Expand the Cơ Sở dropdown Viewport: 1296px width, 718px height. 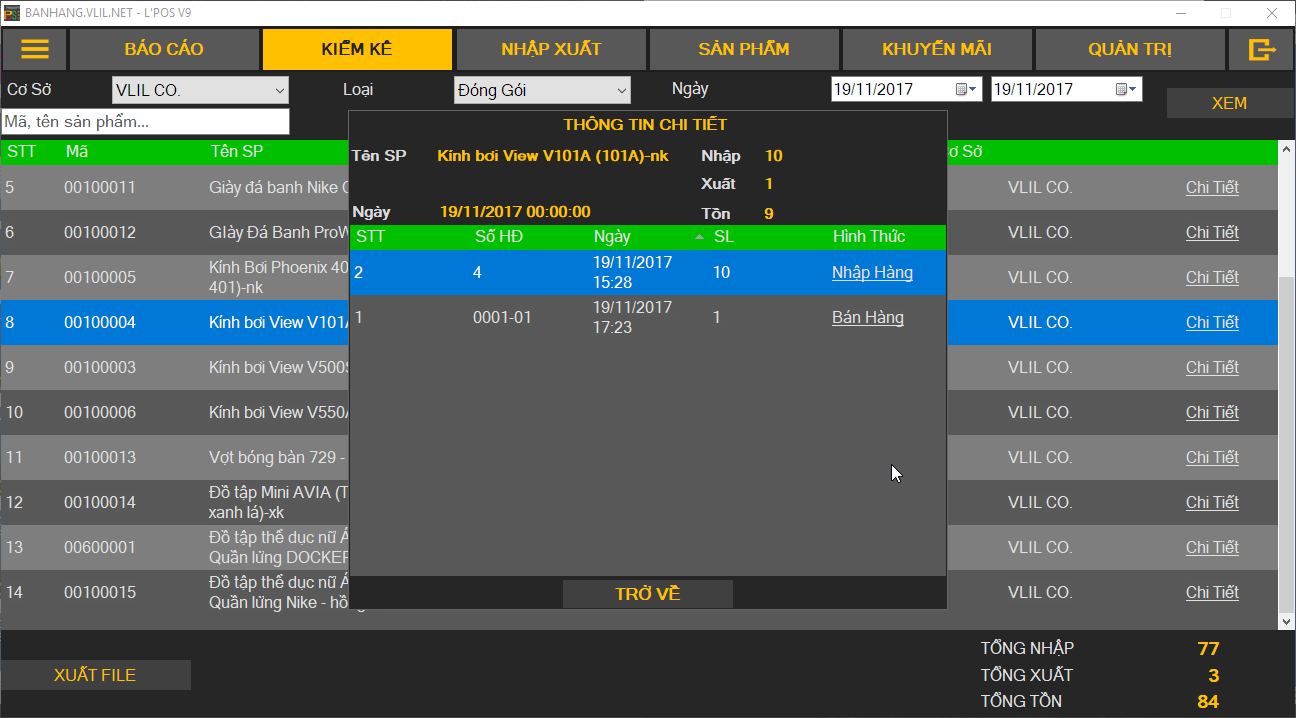tap(279, 91)
